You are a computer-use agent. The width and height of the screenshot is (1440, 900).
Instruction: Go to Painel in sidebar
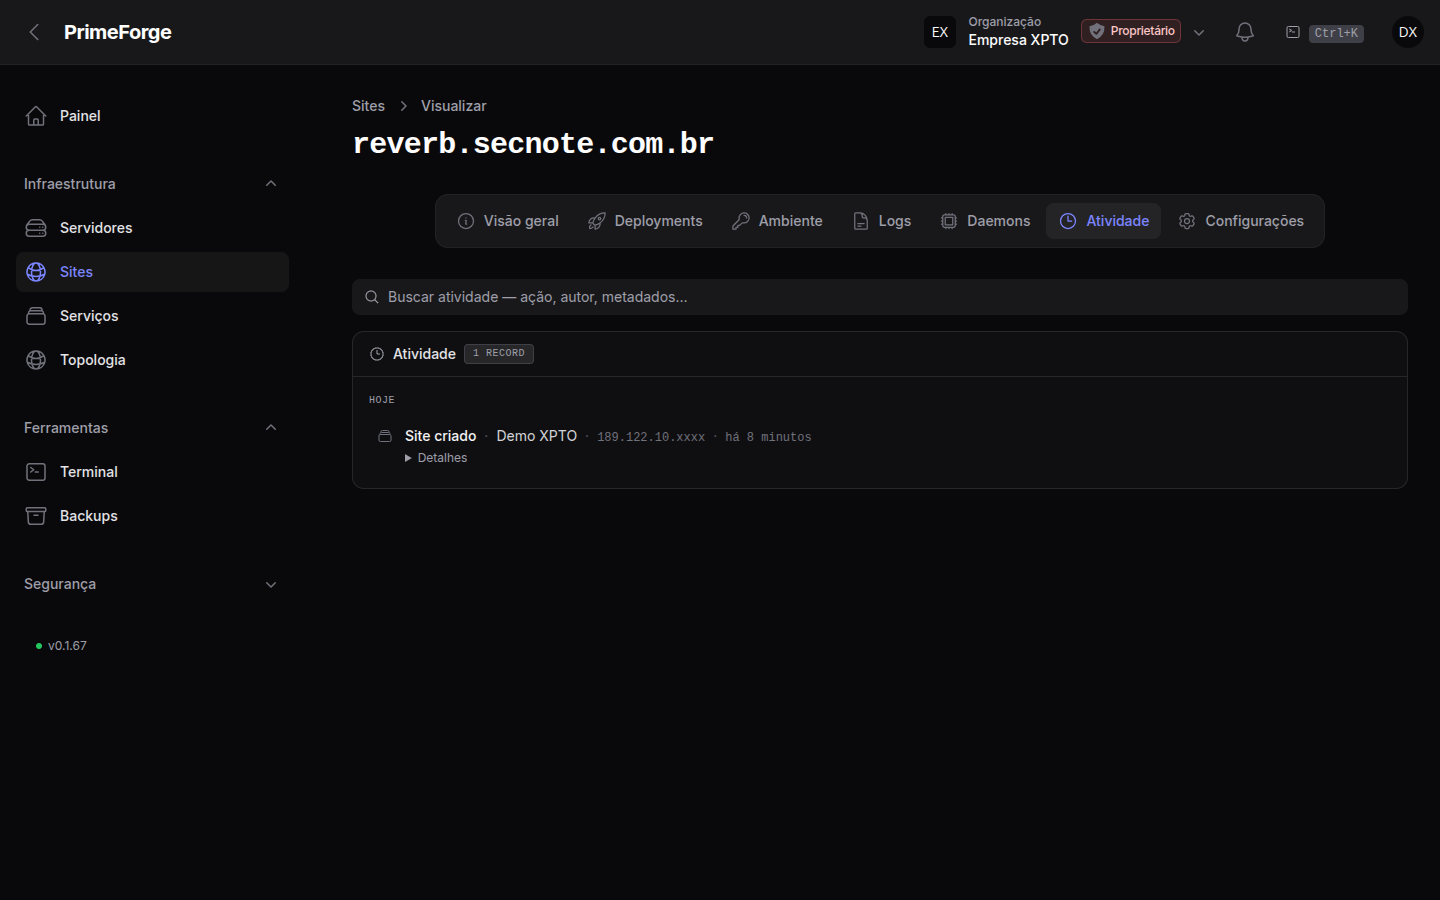pos(152,116)
